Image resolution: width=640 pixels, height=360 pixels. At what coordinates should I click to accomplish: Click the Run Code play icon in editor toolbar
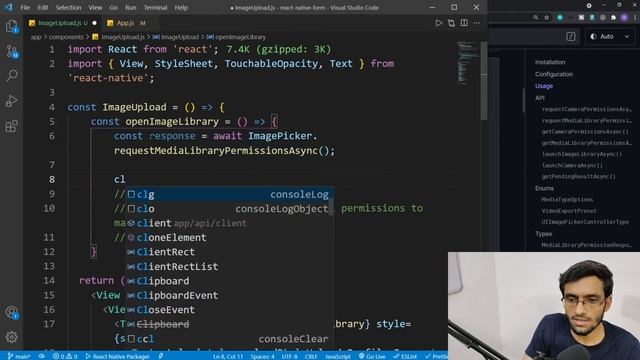coord(438,23)
